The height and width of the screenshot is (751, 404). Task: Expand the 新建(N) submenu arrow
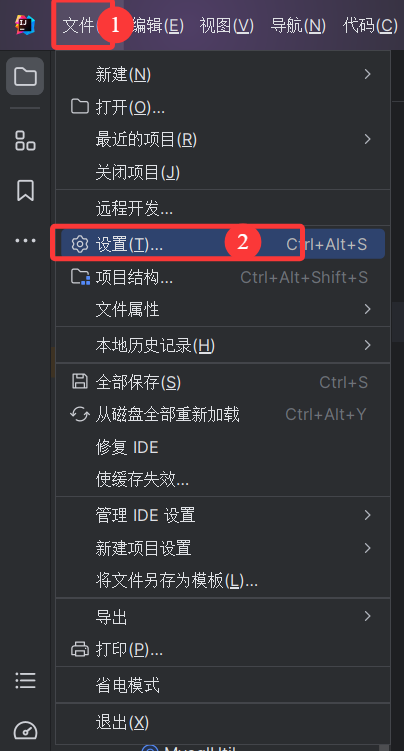(x=368, y=74)
